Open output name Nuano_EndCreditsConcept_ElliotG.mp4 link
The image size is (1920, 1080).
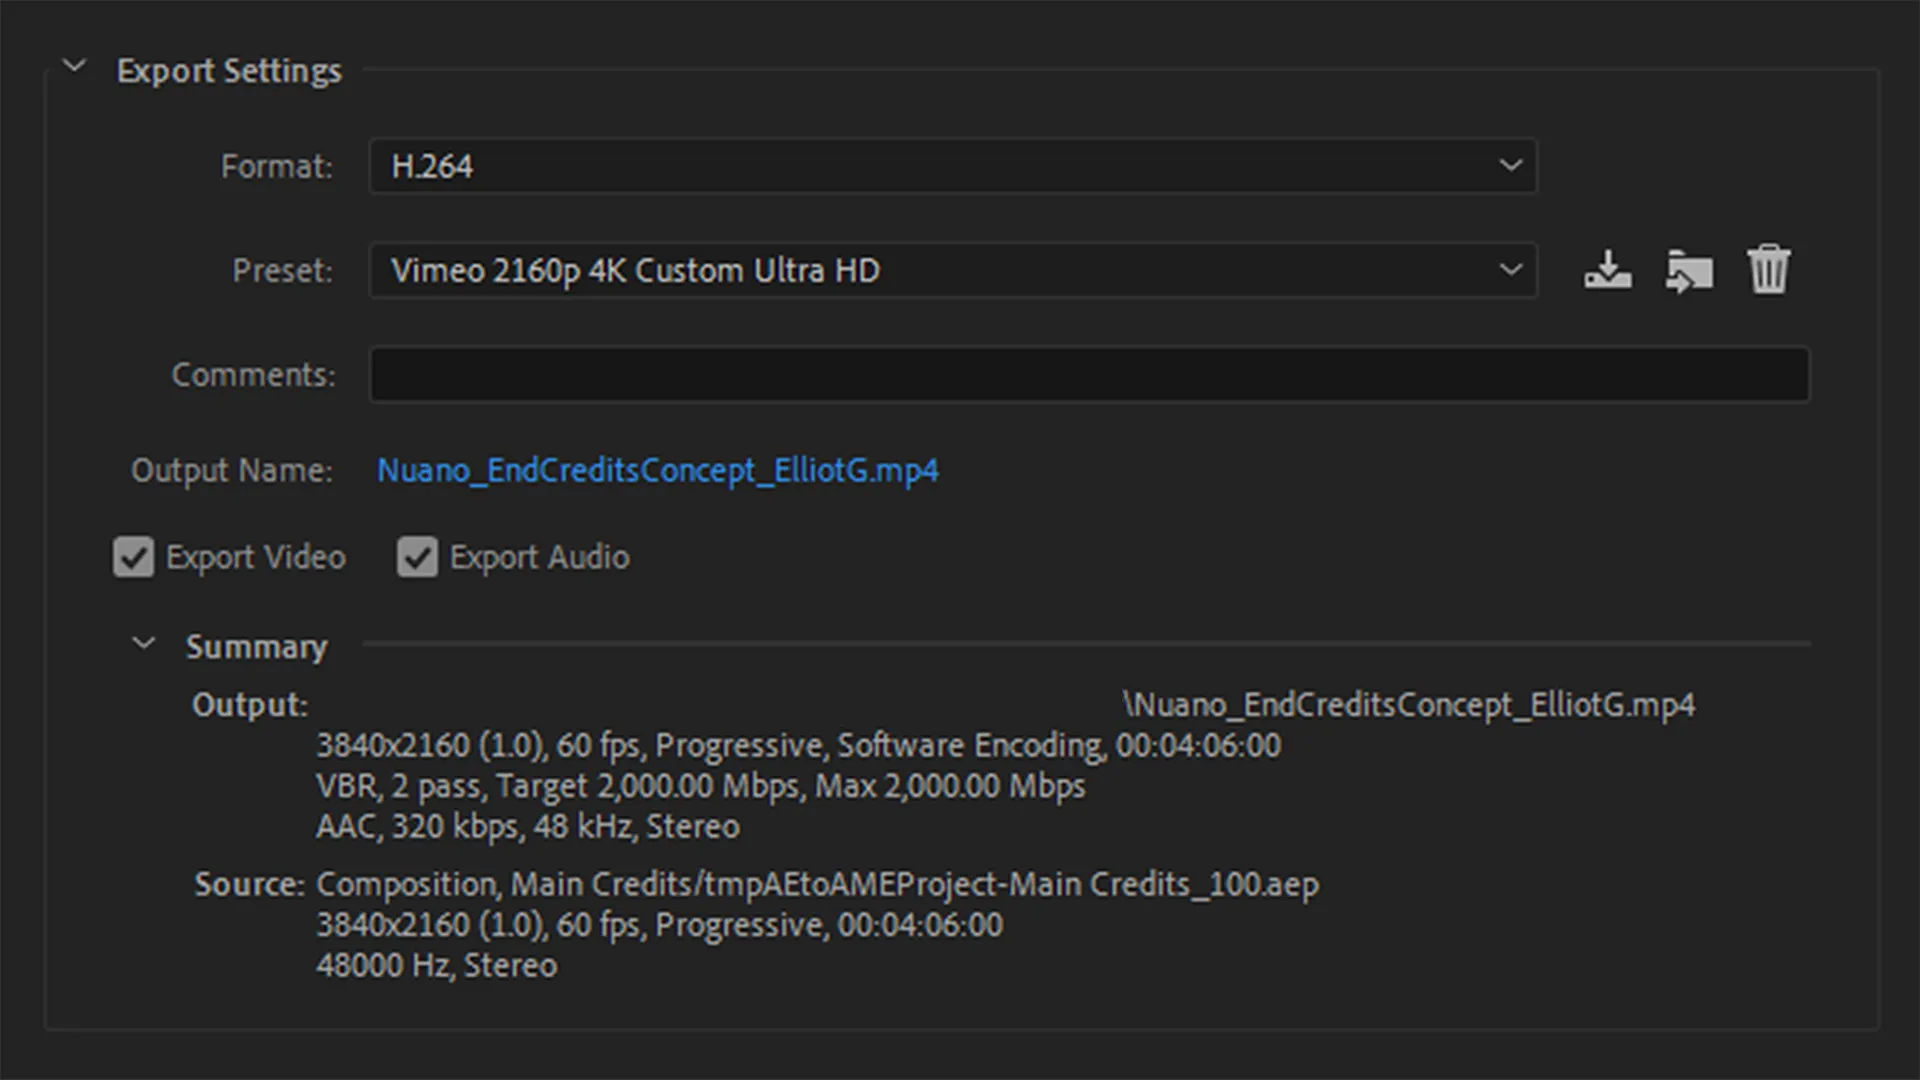click(658, 471)
